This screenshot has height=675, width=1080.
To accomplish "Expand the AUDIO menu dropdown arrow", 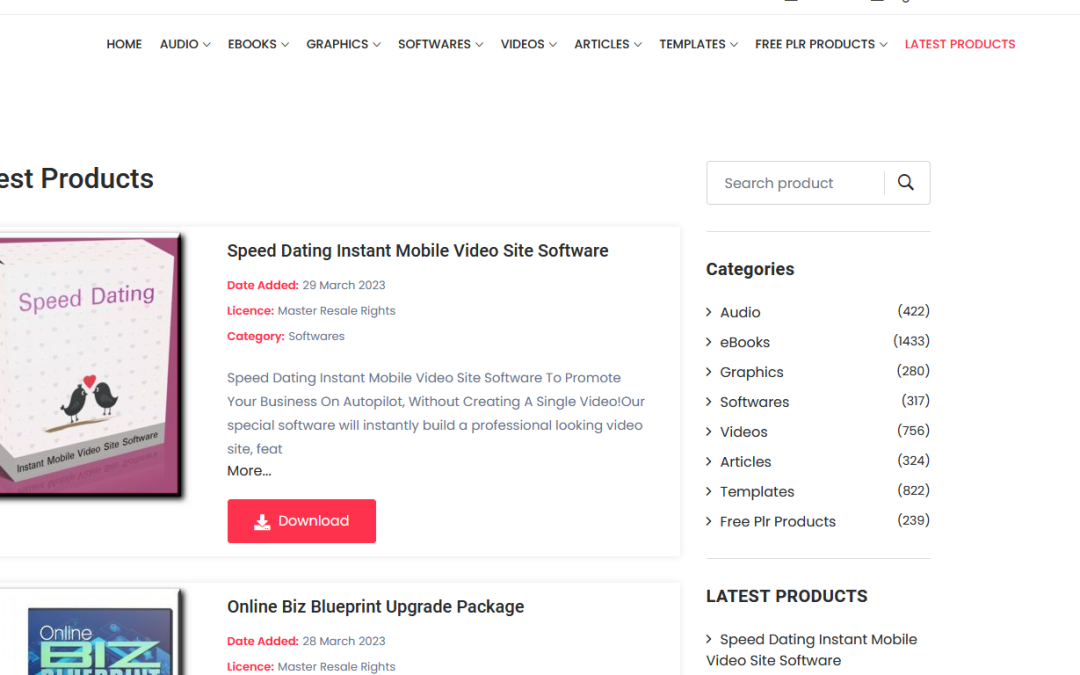I will pyautogui.click(x=207, y=45).
